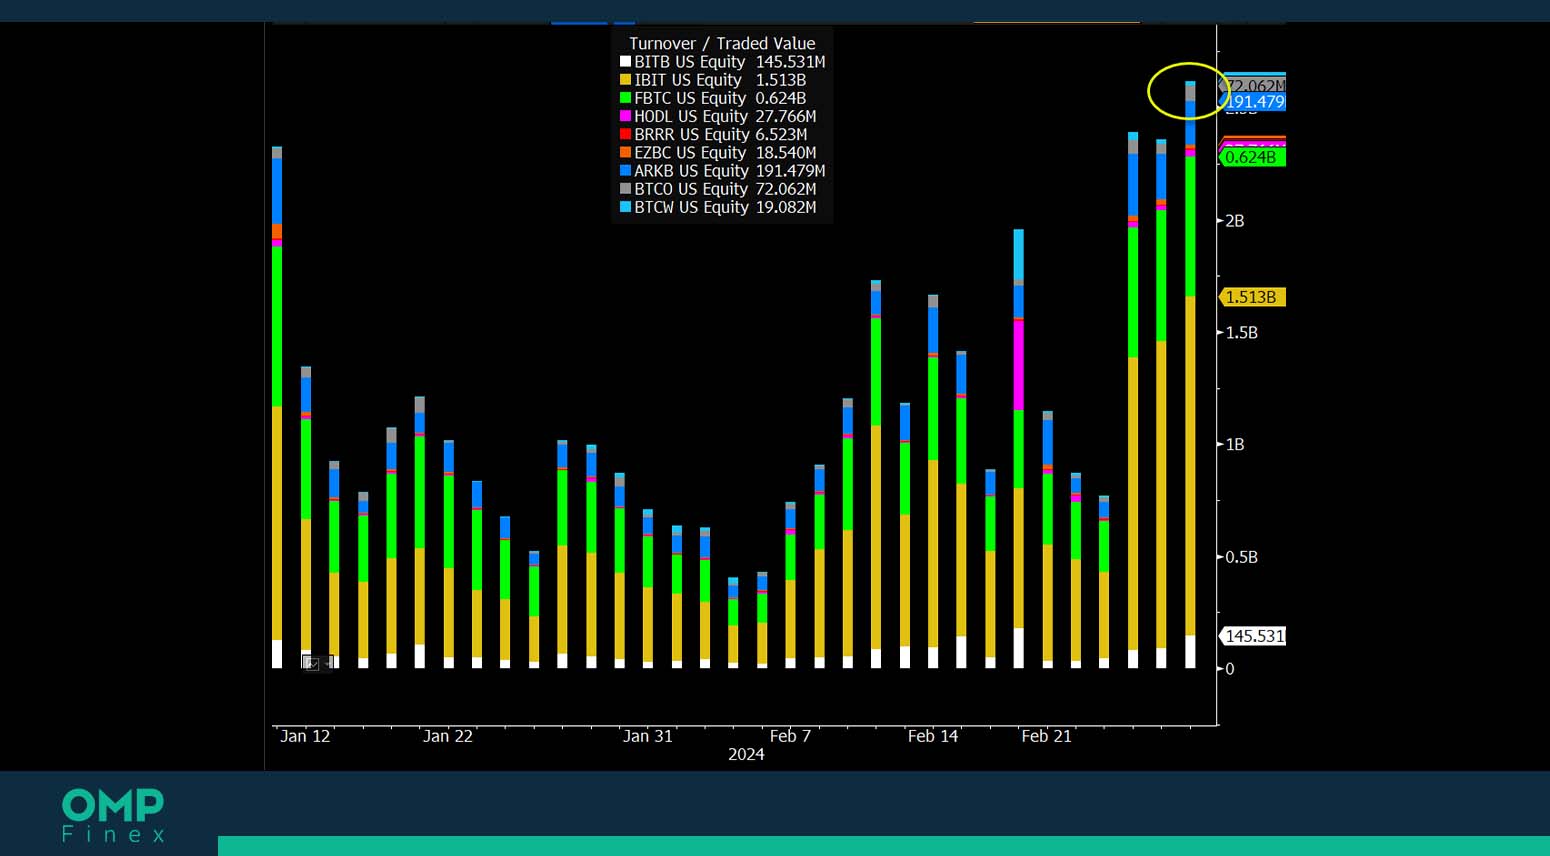Click the green 0.624B axis value tag
Image resolution: width=1550 pixels, height=856 pixels.
[1252, 157]
